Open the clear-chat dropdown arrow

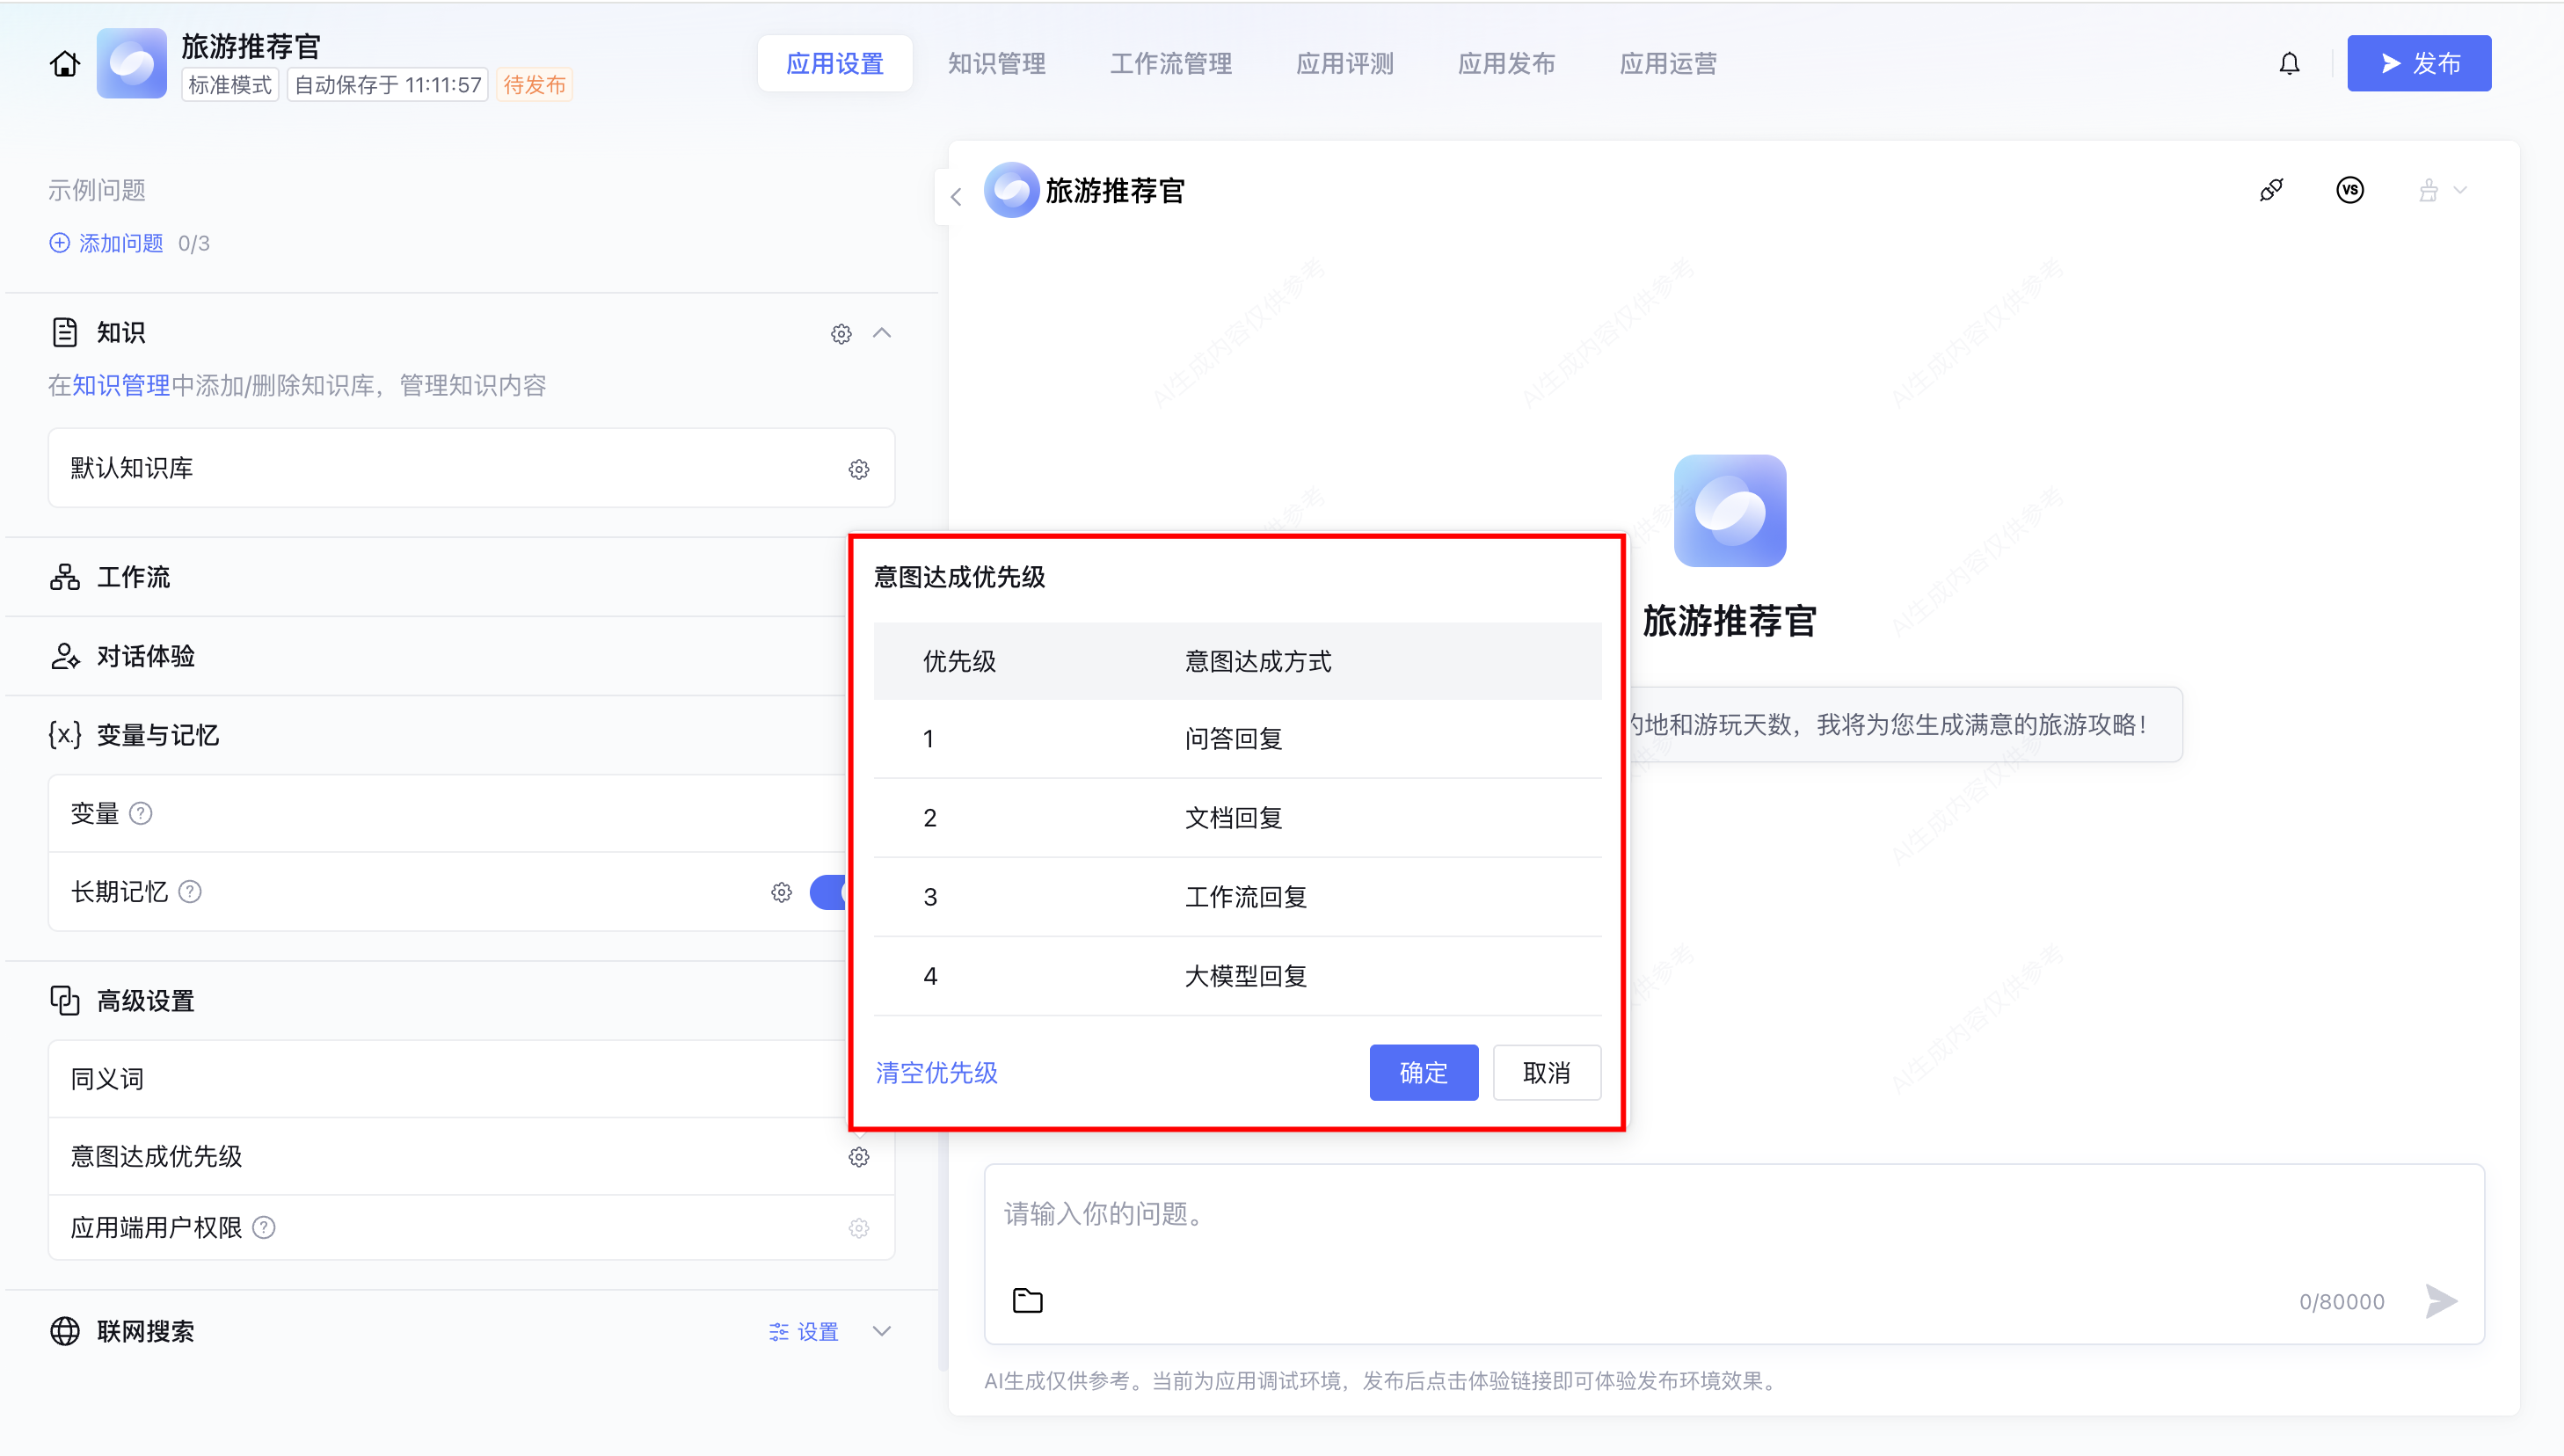pyautogui.click(x=2460, y=190)
